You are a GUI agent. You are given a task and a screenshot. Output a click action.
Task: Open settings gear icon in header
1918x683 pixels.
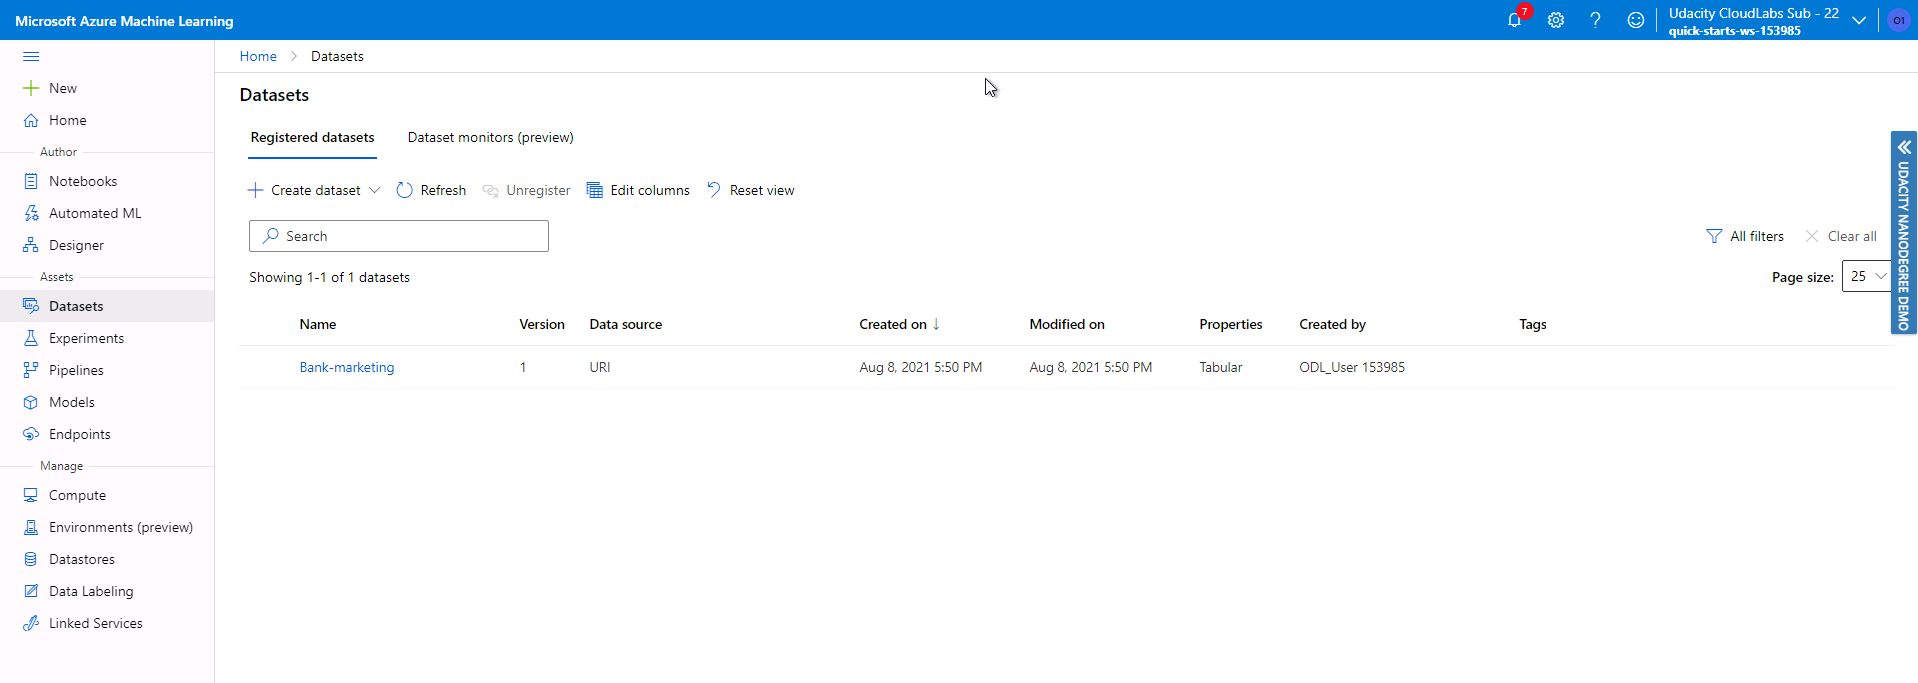coord(1556,20)
